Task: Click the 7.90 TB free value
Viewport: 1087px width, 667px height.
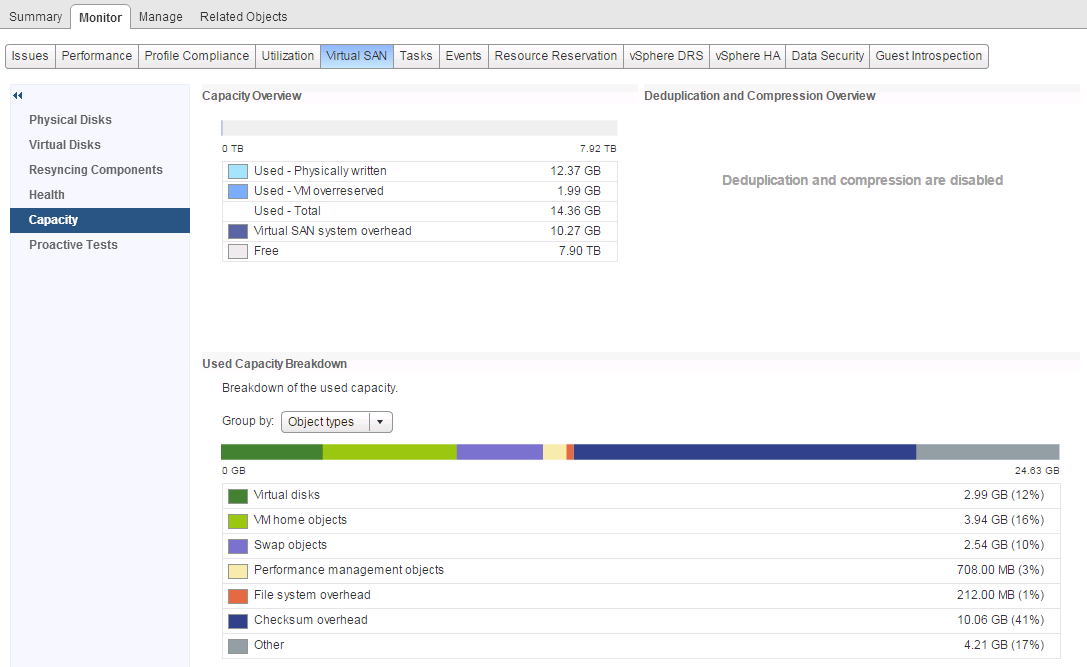Action: tap(580, 251)
